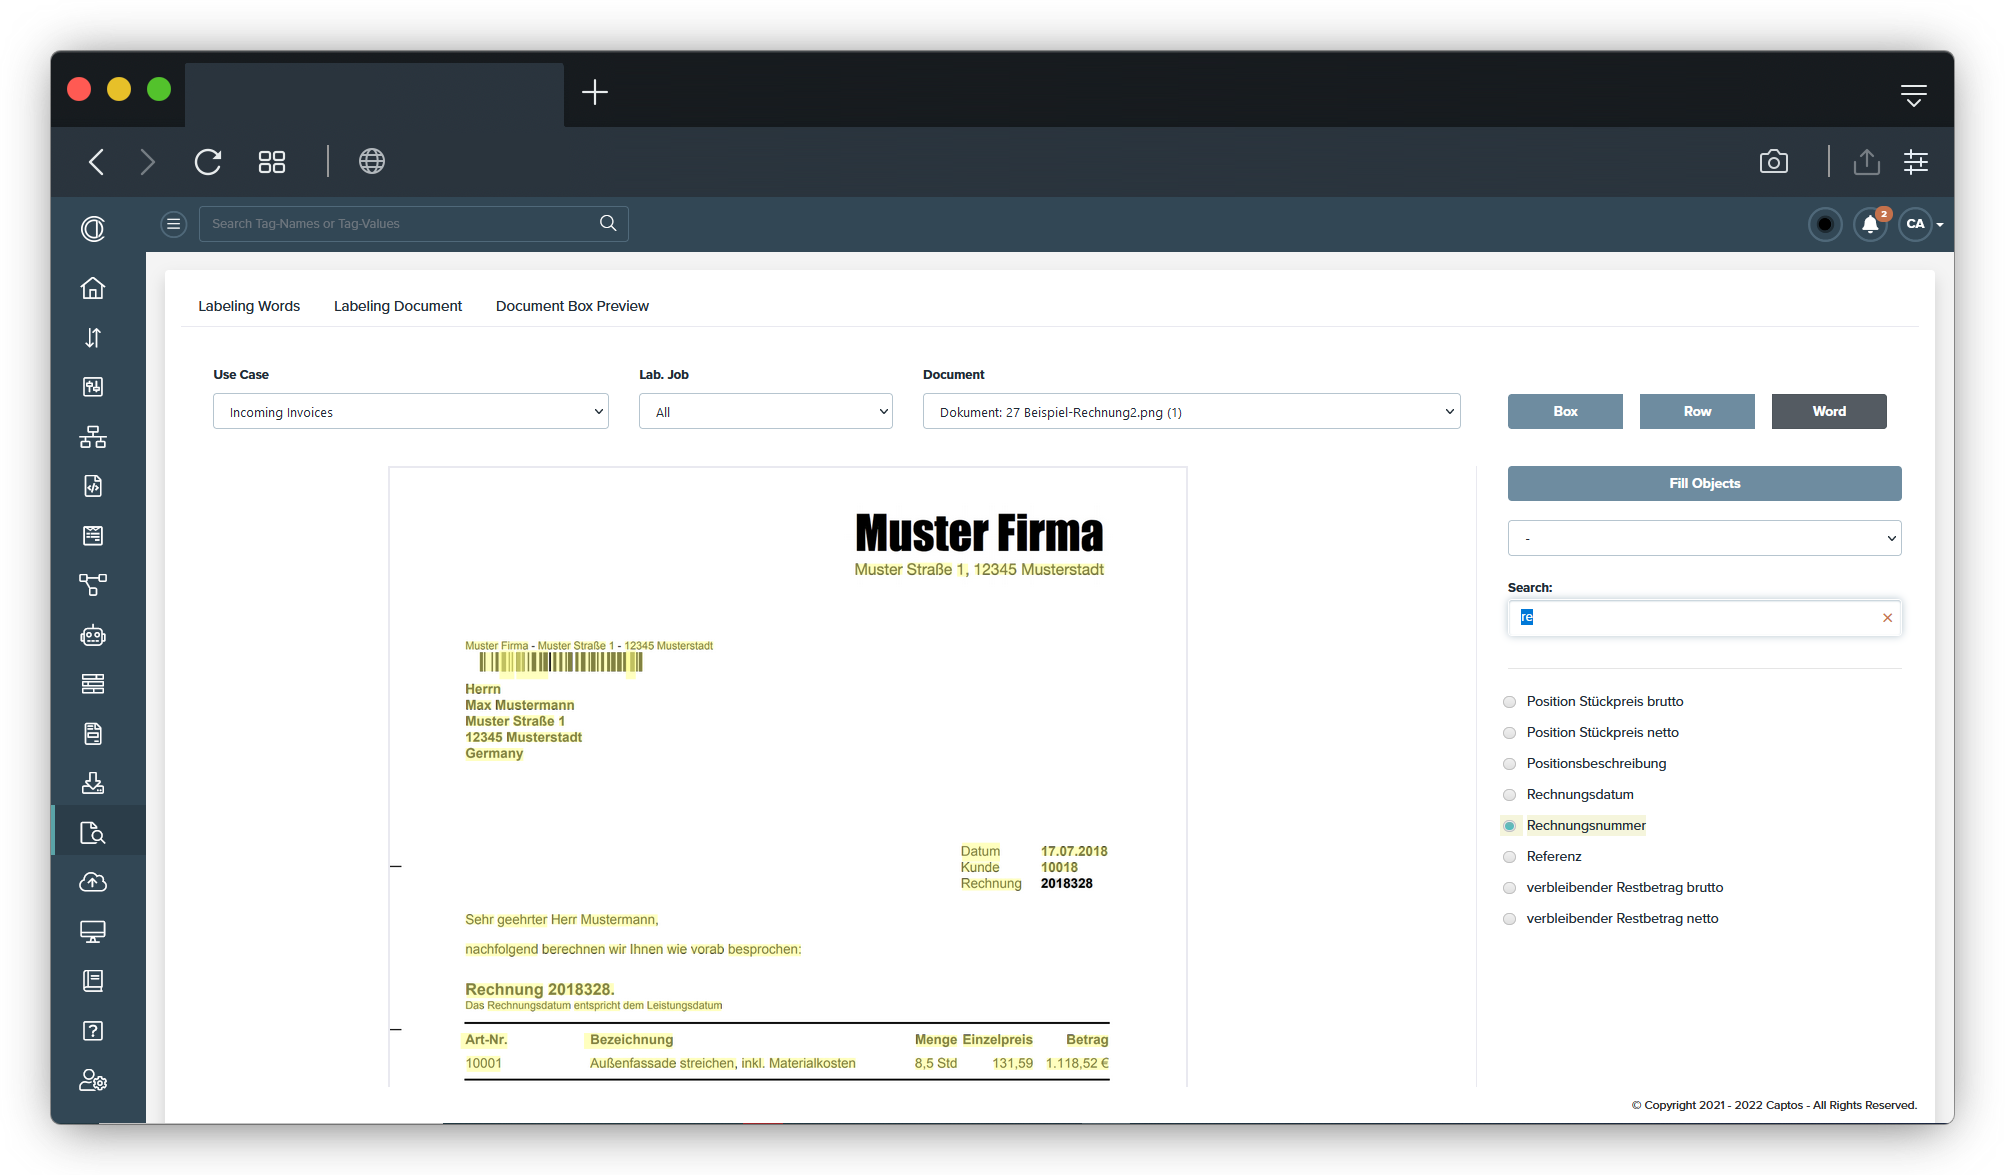
Task: Open the dropdown below Fill Objects
Action: pyautogui.click(x=1705, y=538)
